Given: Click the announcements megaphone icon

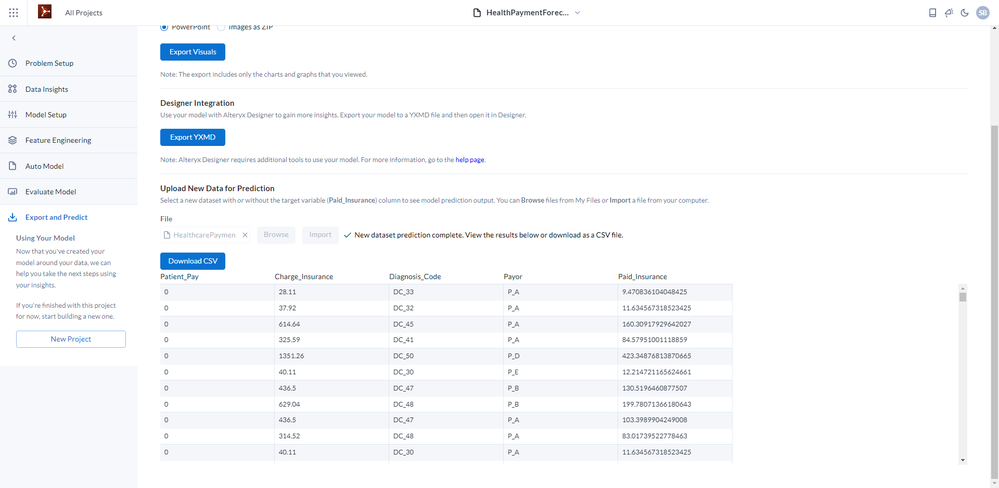Looking at the screenshot, I should click(x=949, y=13).
